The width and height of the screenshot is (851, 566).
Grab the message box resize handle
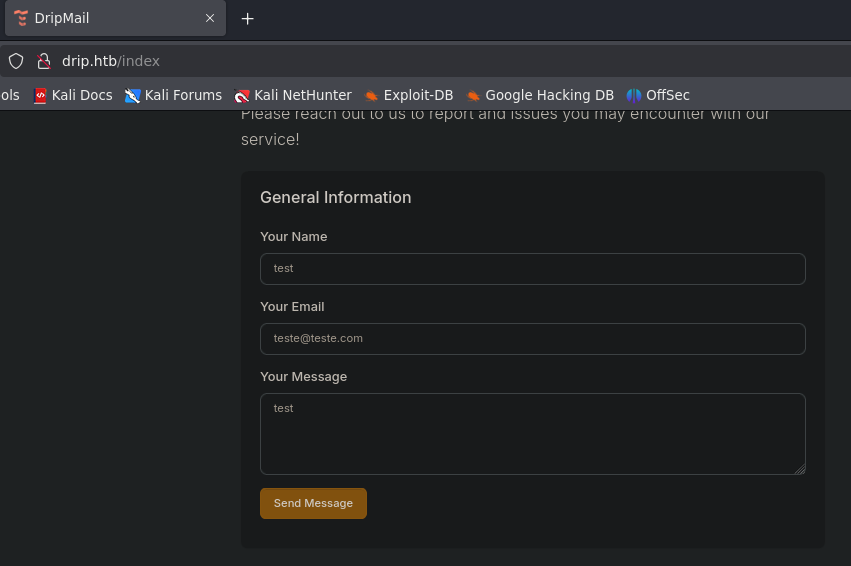(800, 469)
